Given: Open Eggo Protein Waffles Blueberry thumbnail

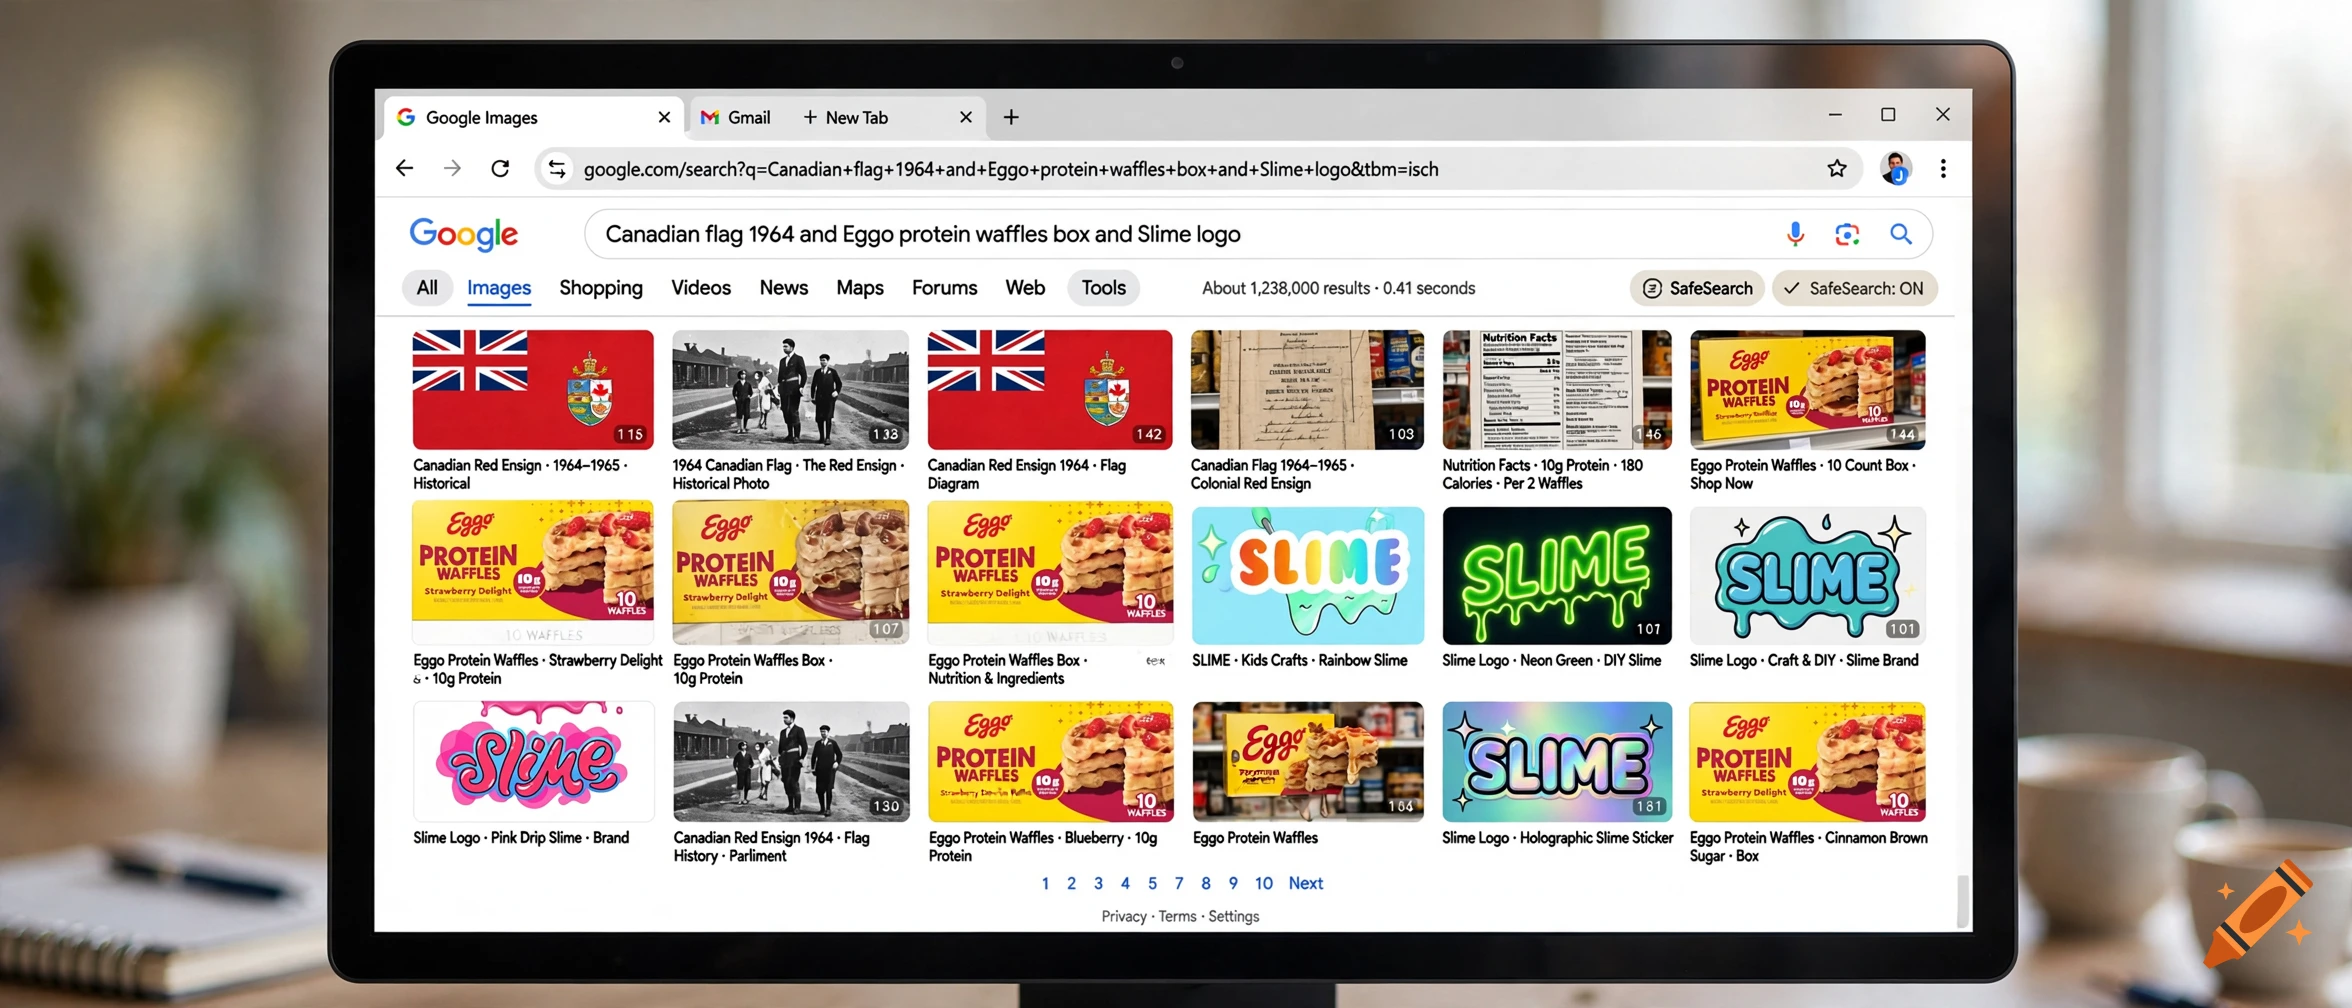Looking at the screenshot, I should [1050, 761].
